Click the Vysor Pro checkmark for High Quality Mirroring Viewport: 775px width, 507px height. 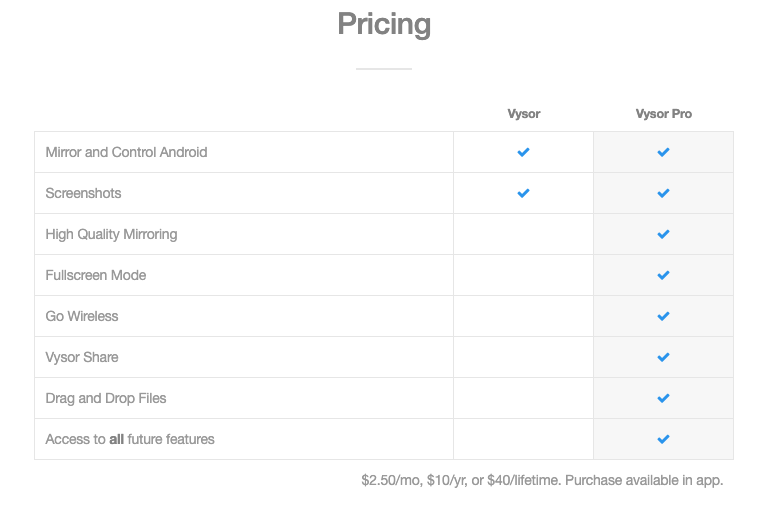coord(663,234)
